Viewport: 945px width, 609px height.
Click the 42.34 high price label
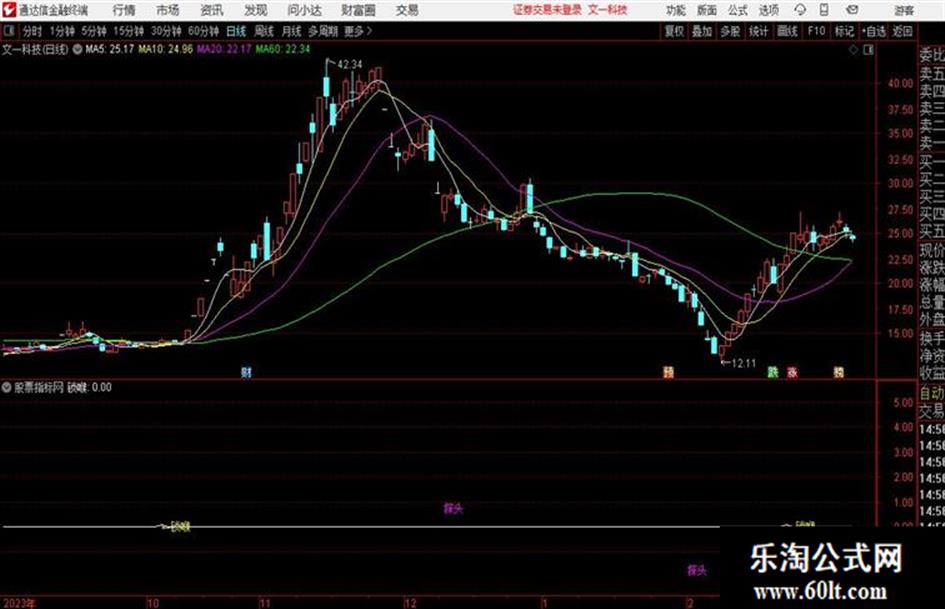coord(350,64)
